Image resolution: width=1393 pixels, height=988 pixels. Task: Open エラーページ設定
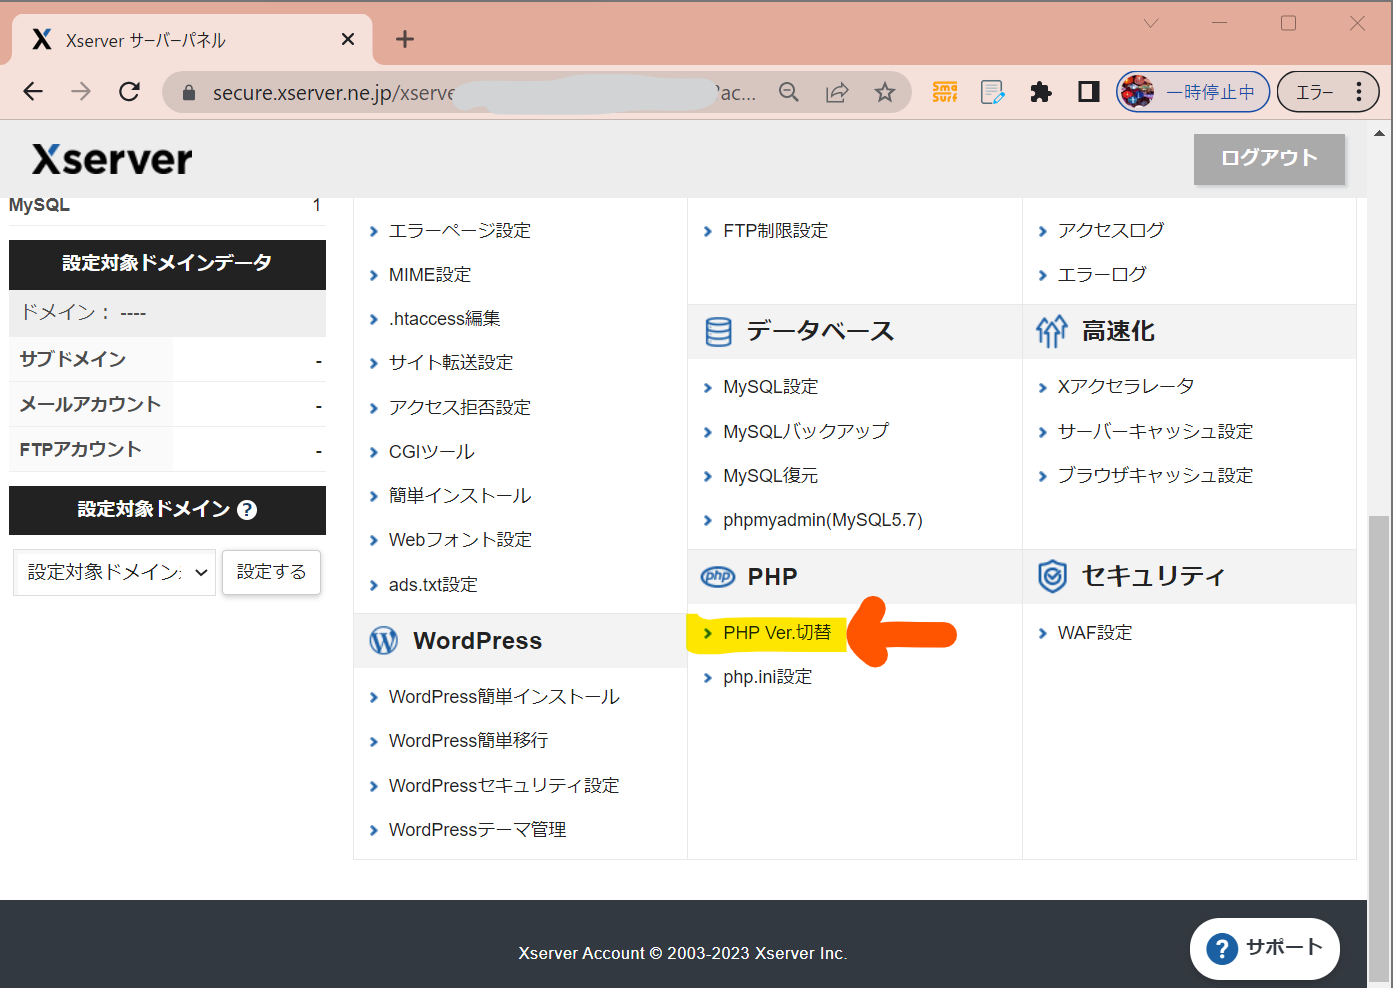coord(459,231)
